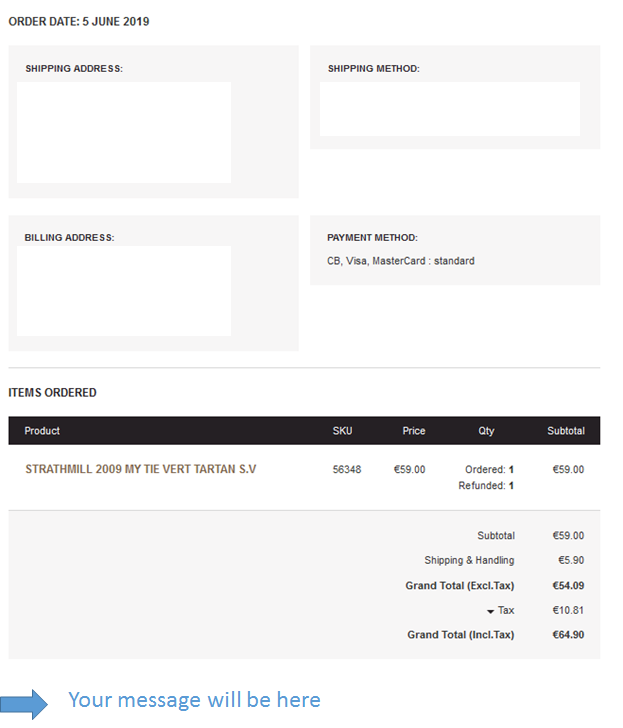
Task: Click the Product column header
Action: point(42,431)
